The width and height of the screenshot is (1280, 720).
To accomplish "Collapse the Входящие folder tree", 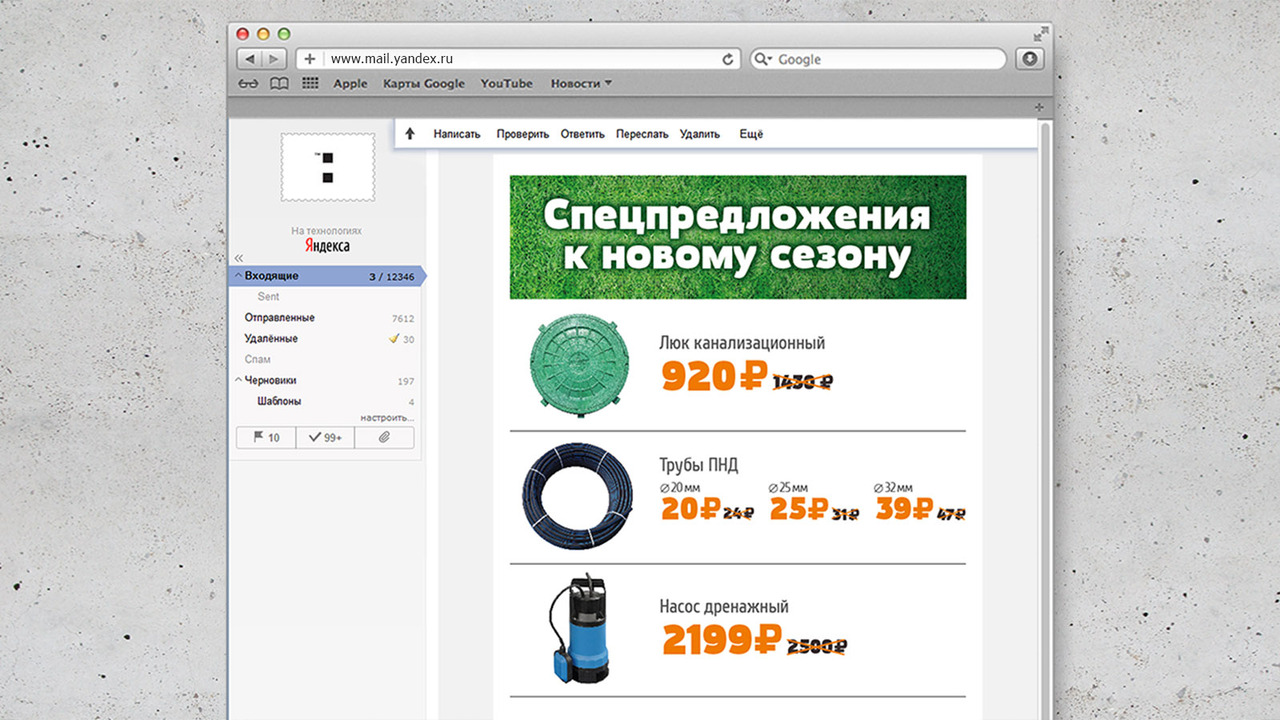I will point(238,276).
